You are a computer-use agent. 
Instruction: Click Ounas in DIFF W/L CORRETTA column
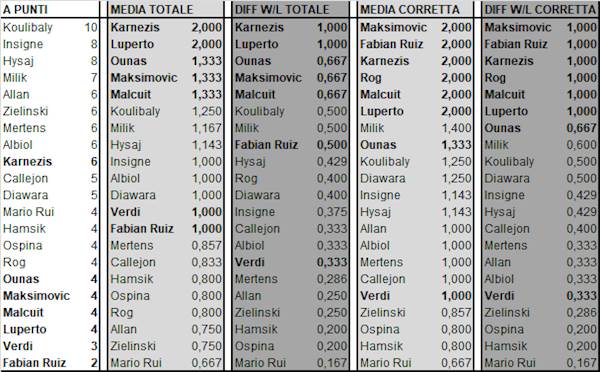[x=502, y=128]
